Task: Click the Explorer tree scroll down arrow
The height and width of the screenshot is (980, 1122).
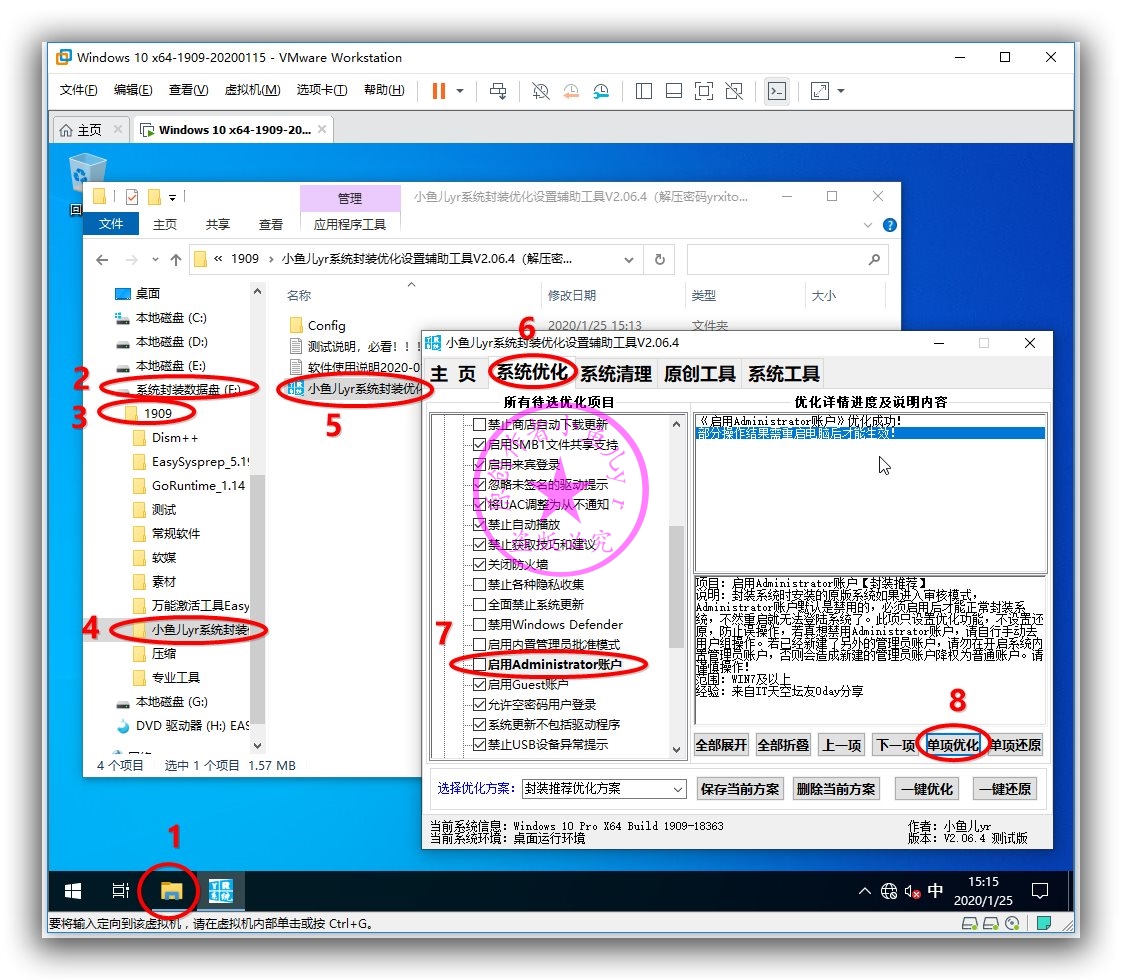Action: (x=258, y=745)
